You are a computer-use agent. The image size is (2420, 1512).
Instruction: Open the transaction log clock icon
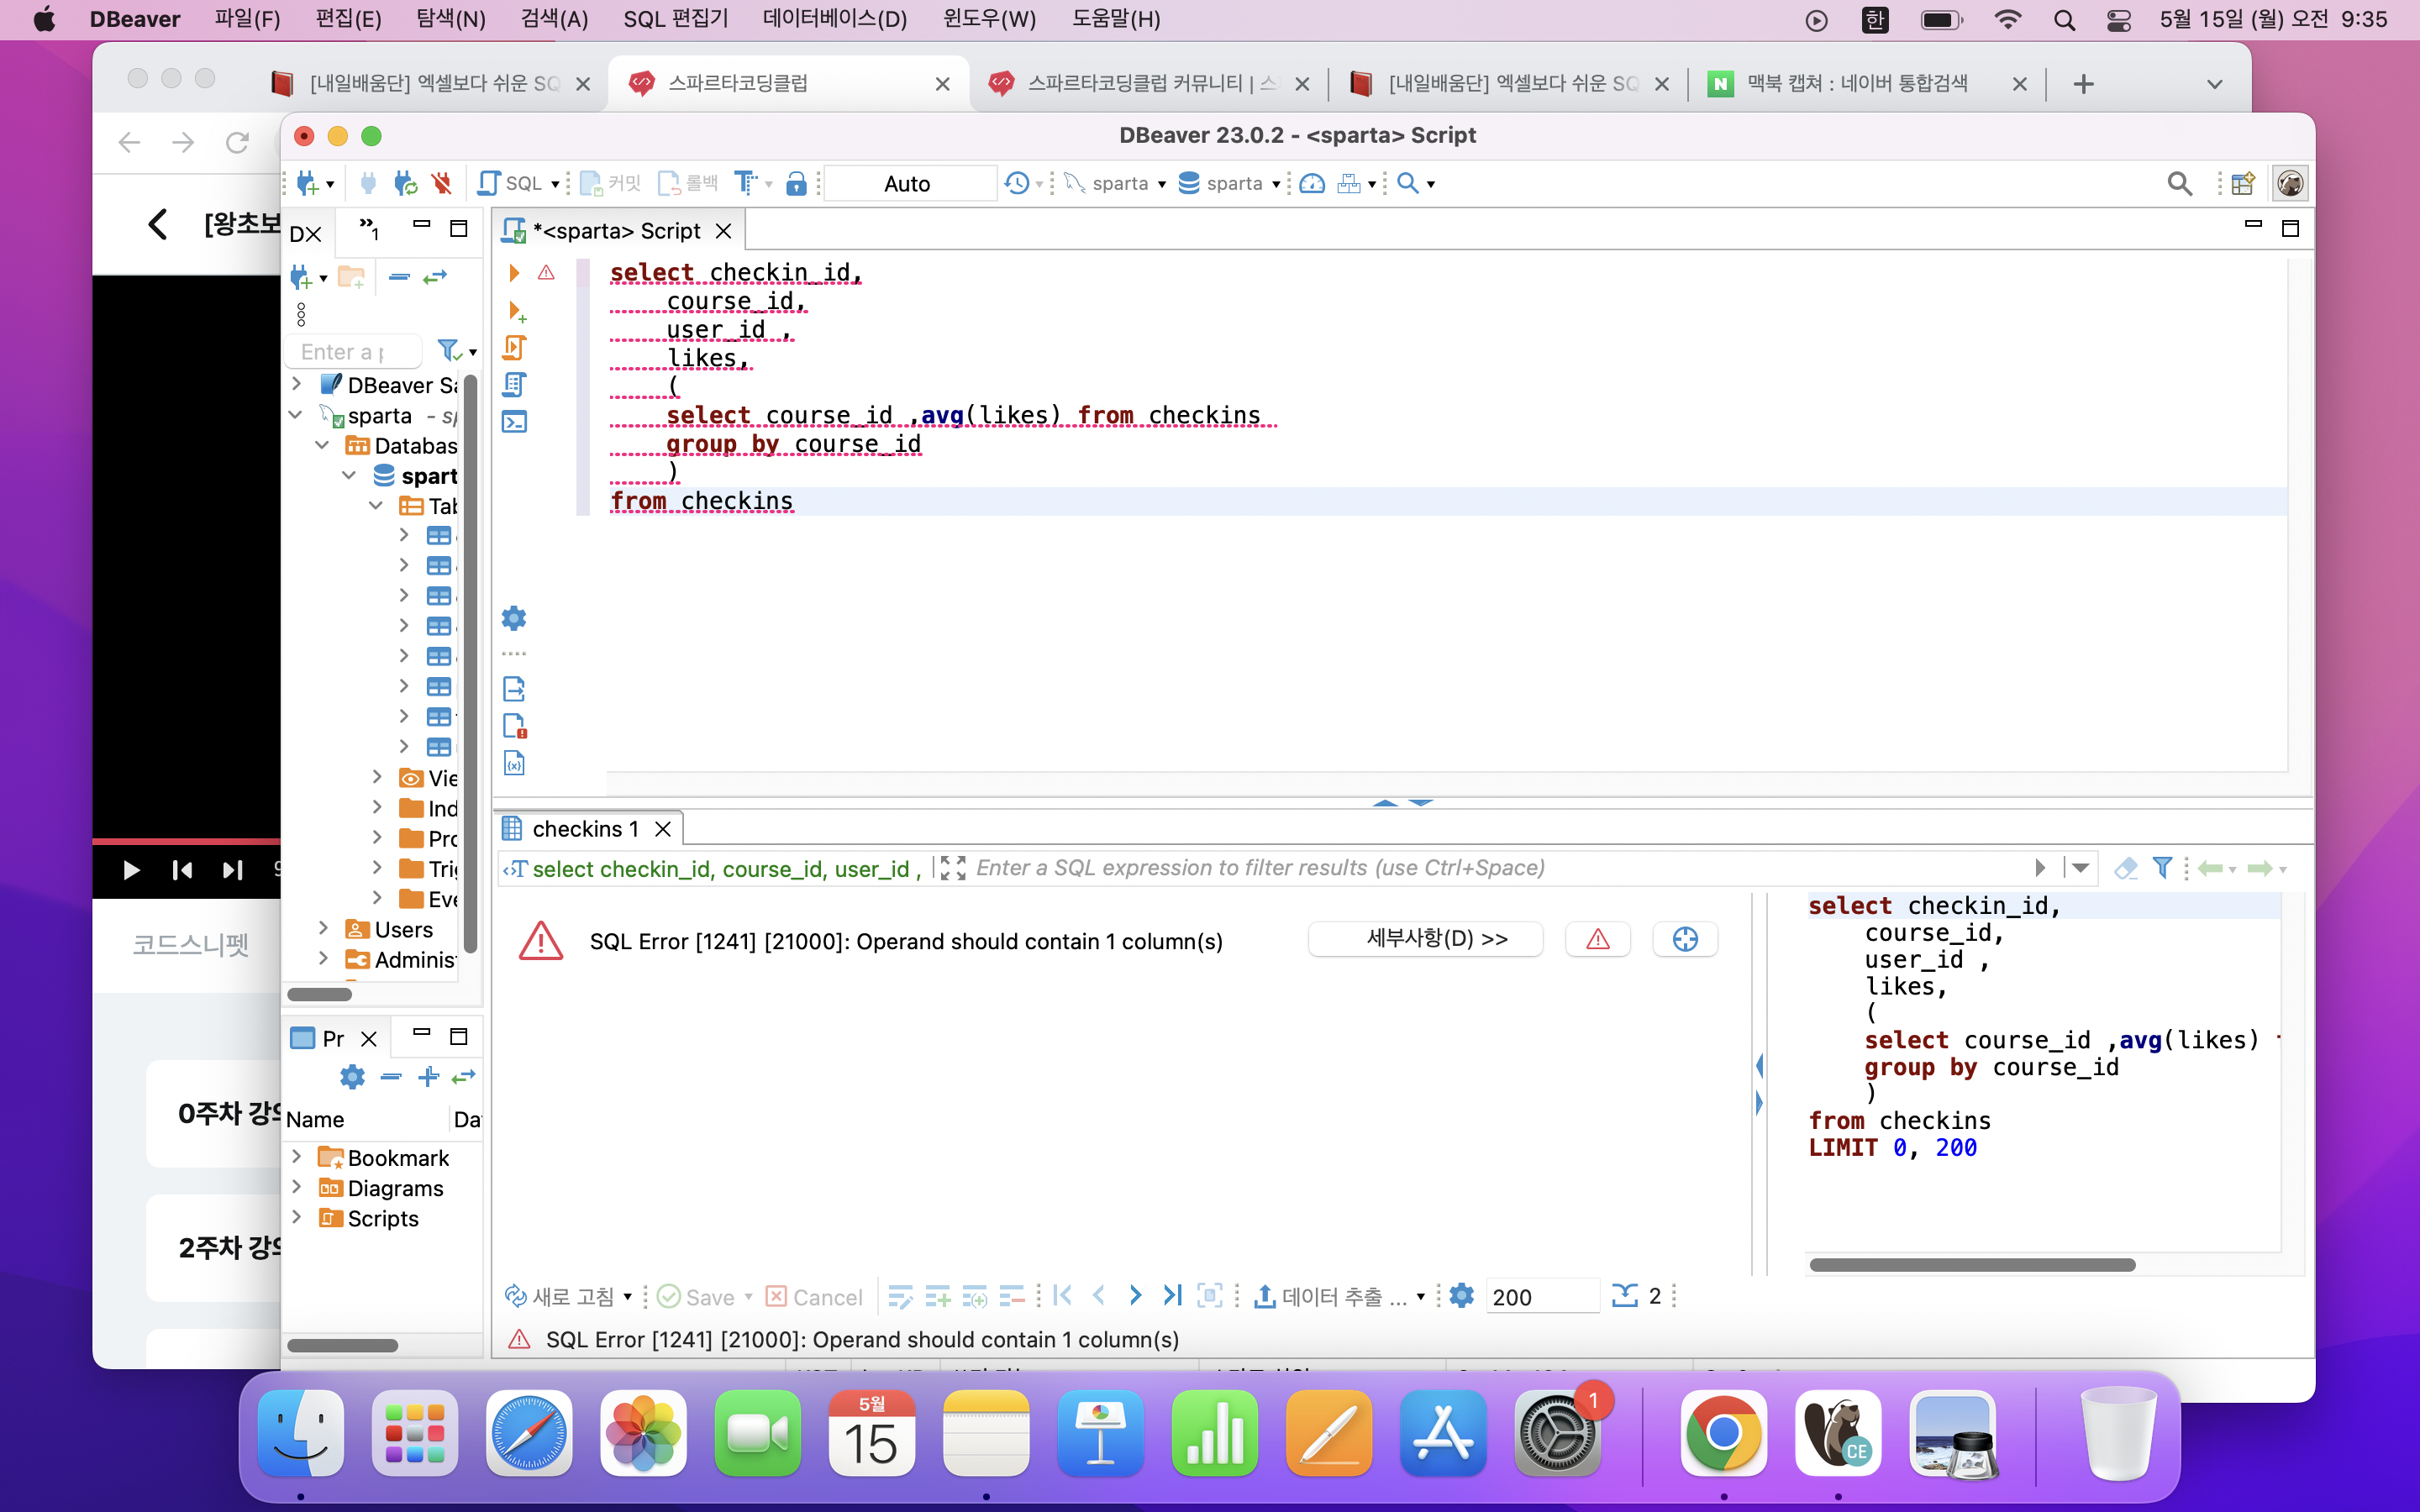tap(1017, 183)
